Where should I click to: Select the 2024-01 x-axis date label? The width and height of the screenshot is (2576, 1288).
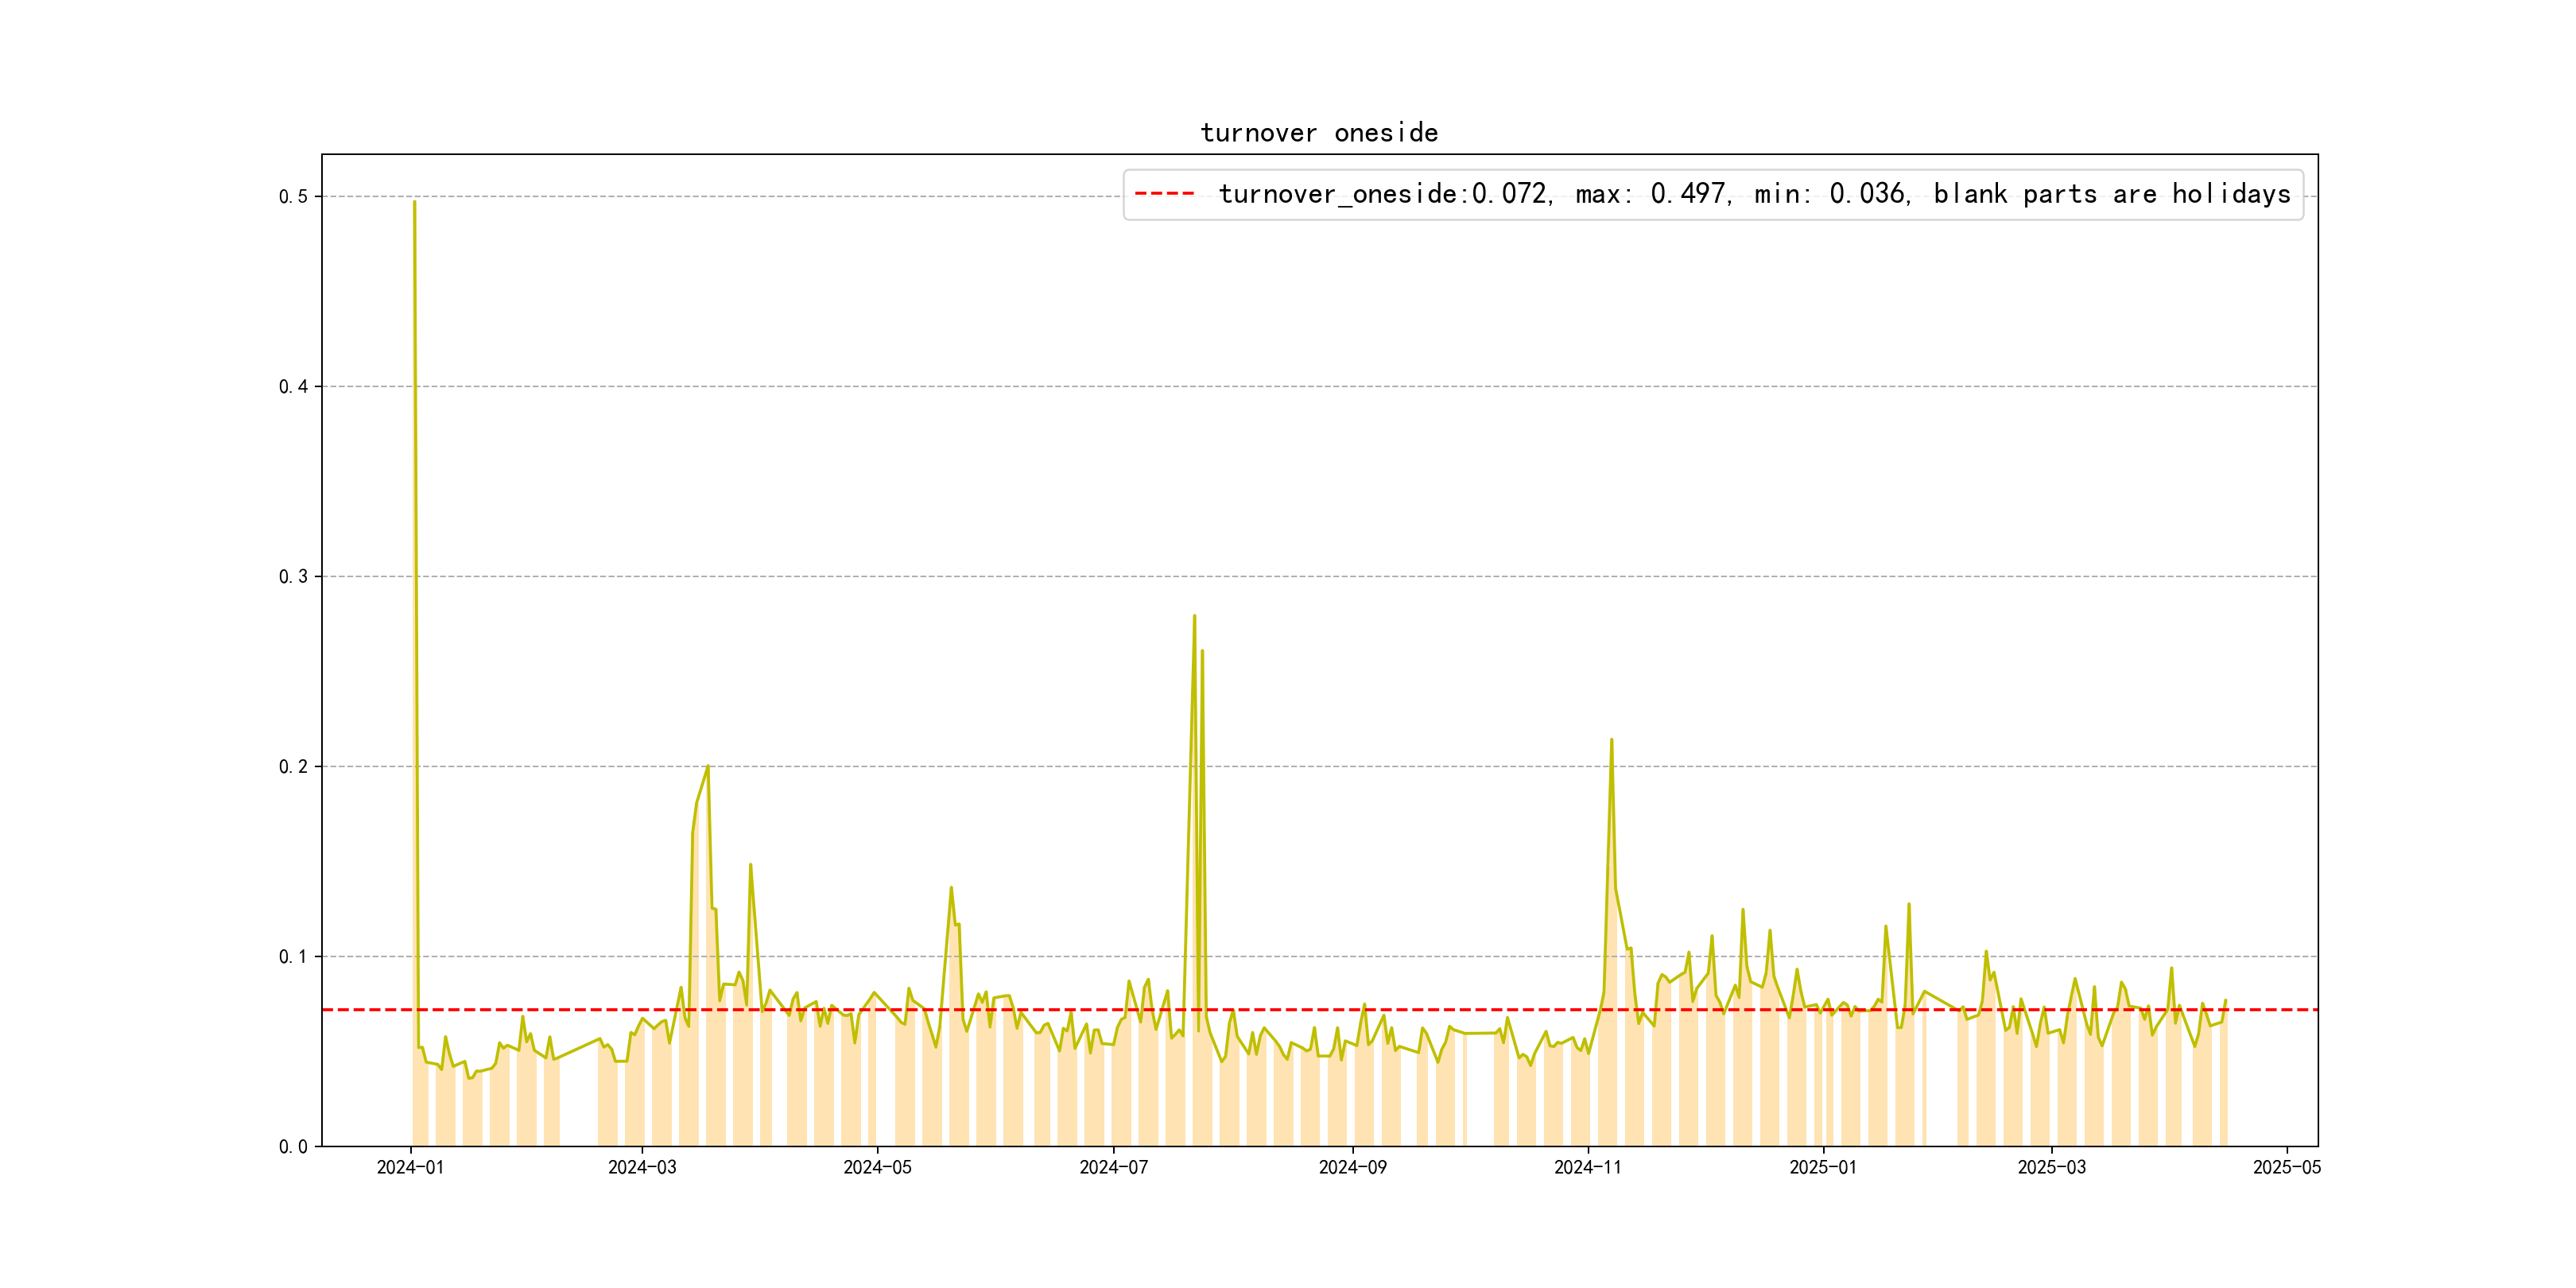[x=410, y=1168]
